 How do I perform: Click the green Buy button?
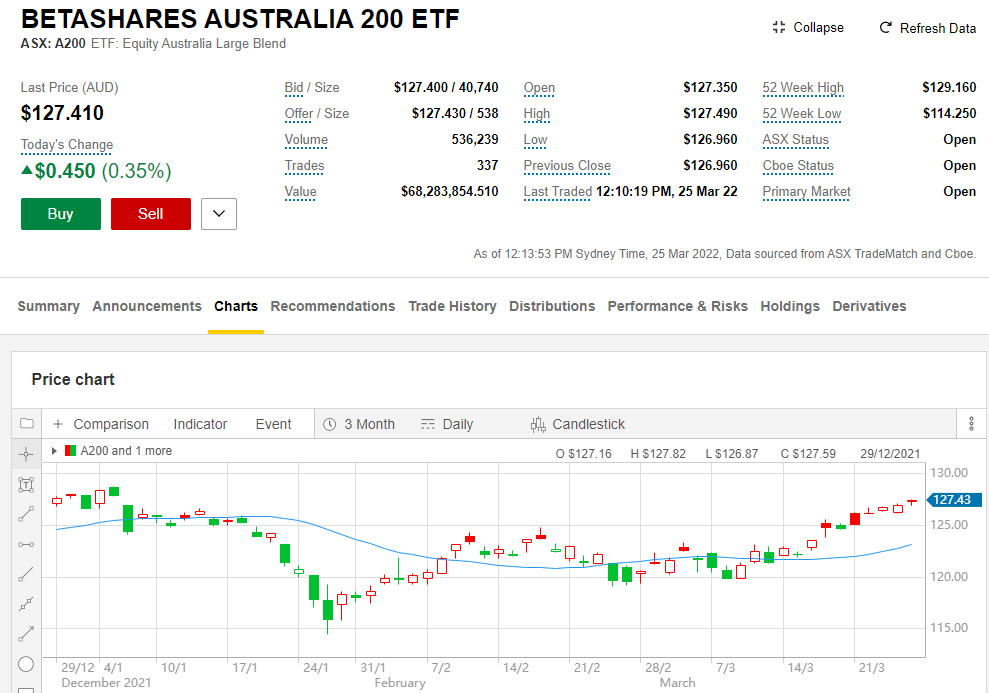[x=61, y=214]
